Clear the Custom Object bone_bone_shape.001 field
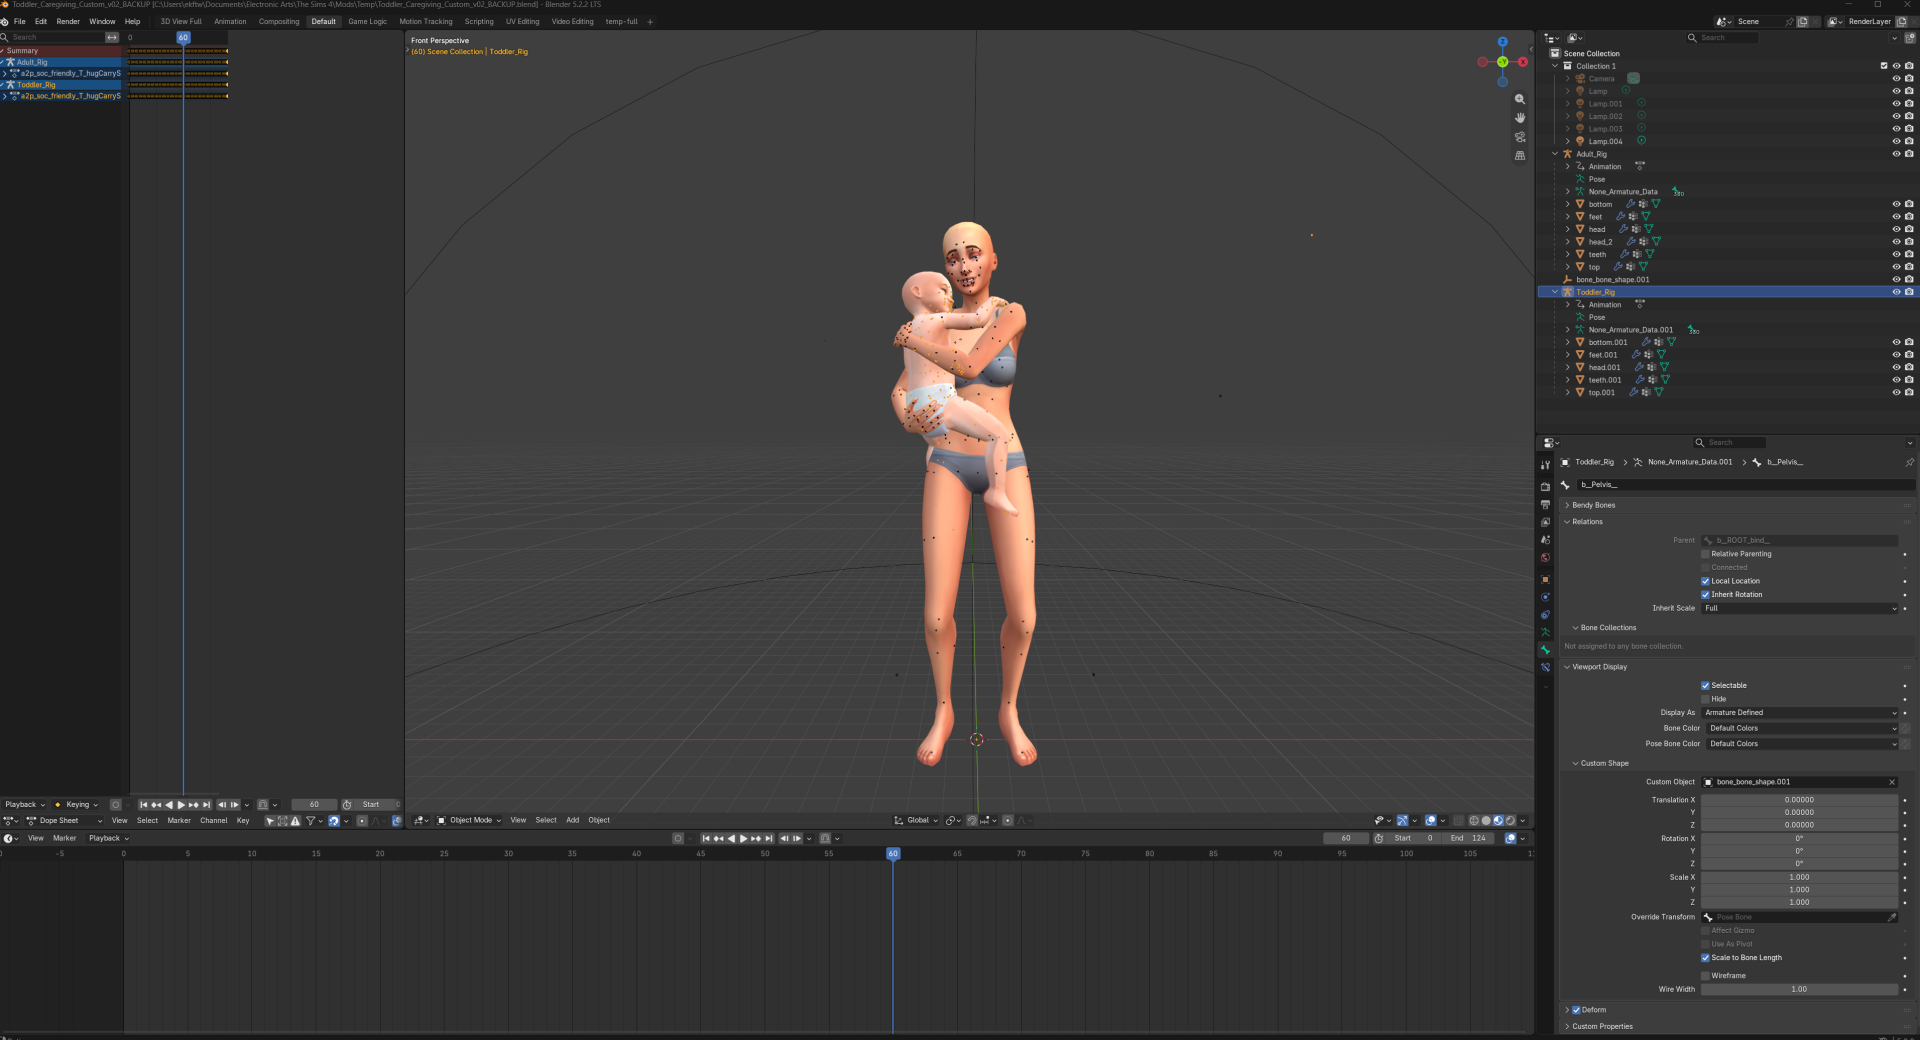1920x1040 pixels. point(1892,783)
